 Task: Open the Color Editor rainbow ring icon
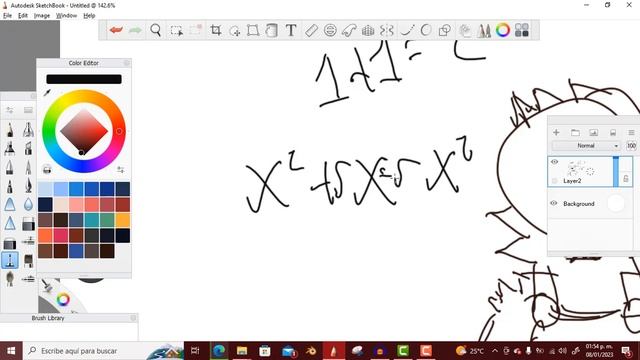tap(503, 30)
